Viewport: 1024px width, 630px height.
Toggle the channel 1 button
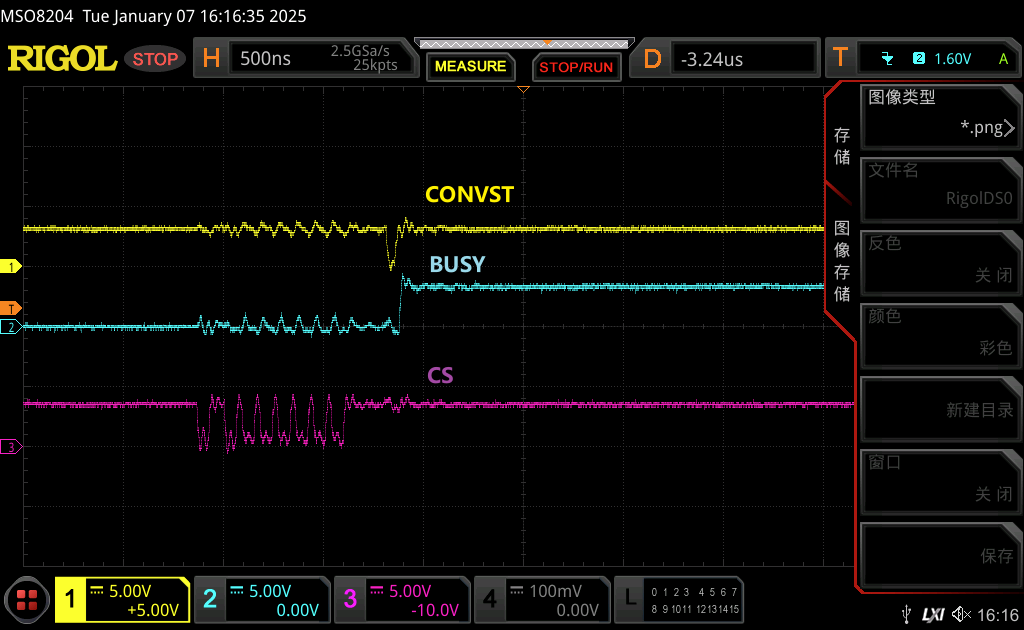[70, 599]
